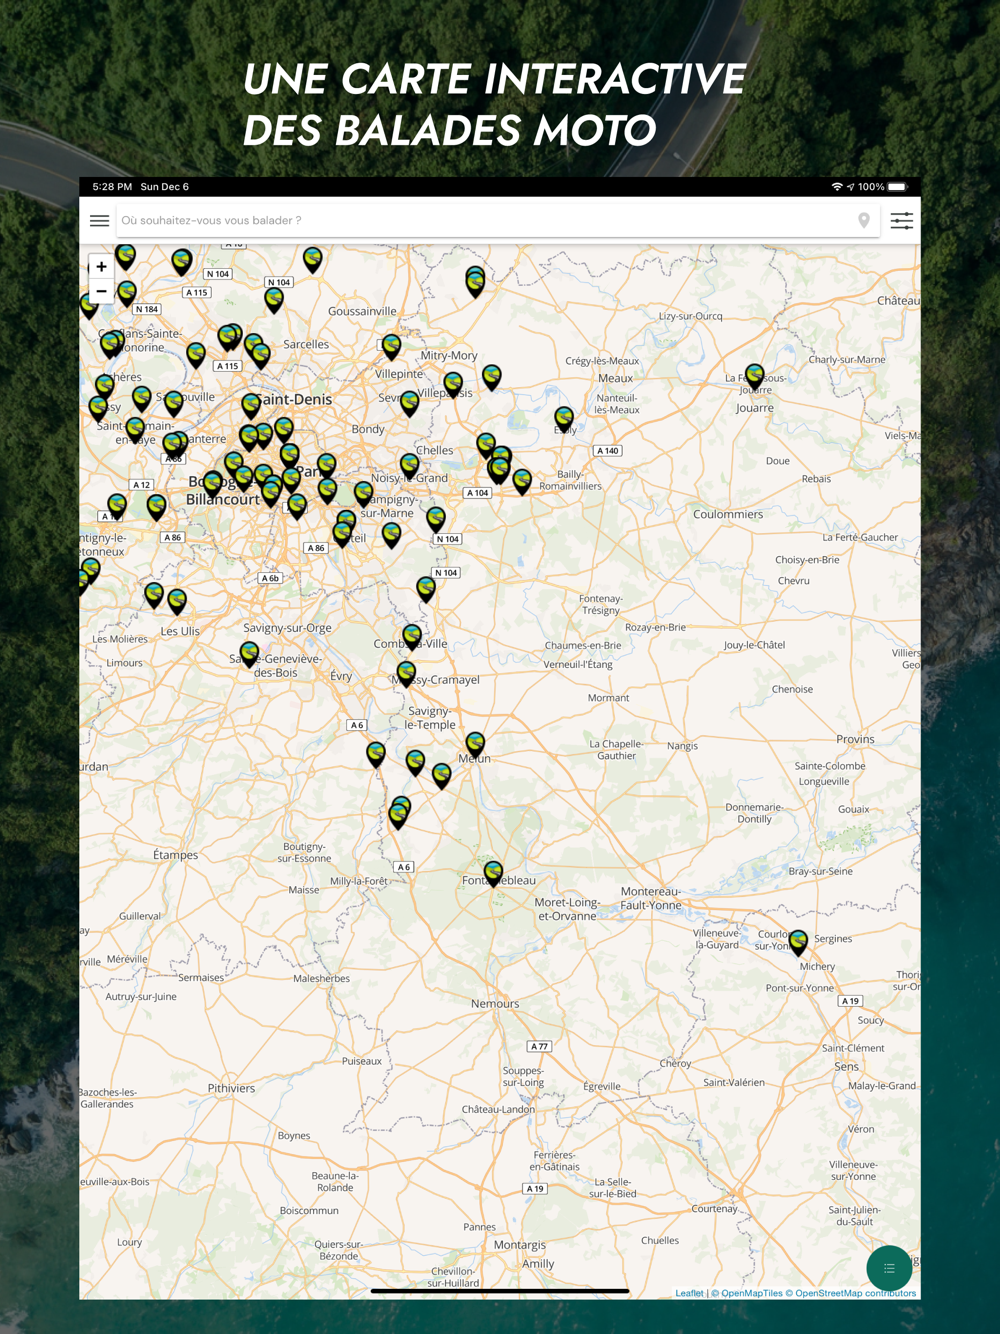
Task: Select the ride marker at Sevran
Action: click(410, 403)
